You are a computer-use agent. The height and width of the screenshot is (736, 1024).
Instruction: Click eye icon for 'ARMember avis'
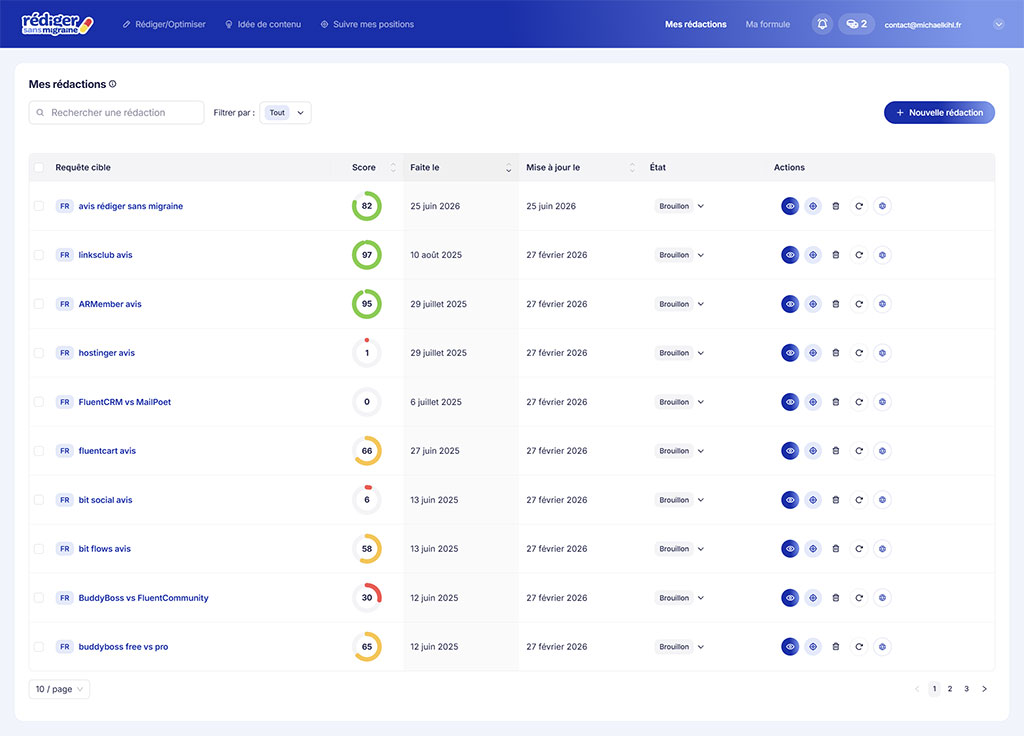(x=790, y=304)
